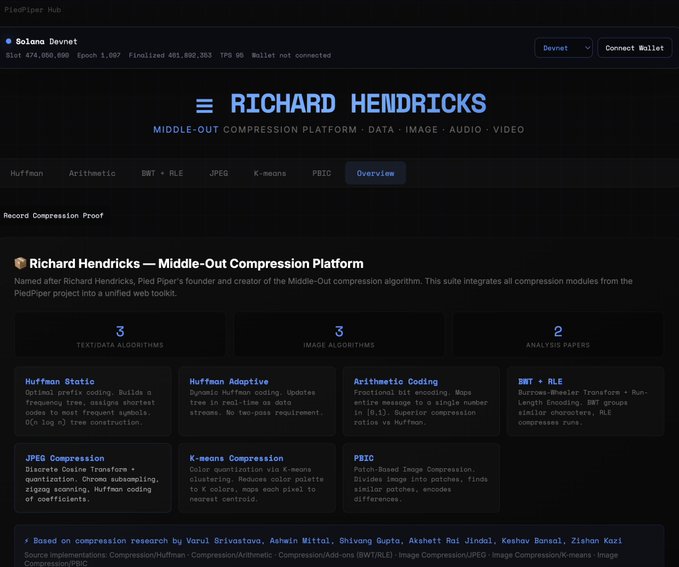679x567 pixels.
Task: Click the TPS 95 status value
Action: (x=232, y=55)
